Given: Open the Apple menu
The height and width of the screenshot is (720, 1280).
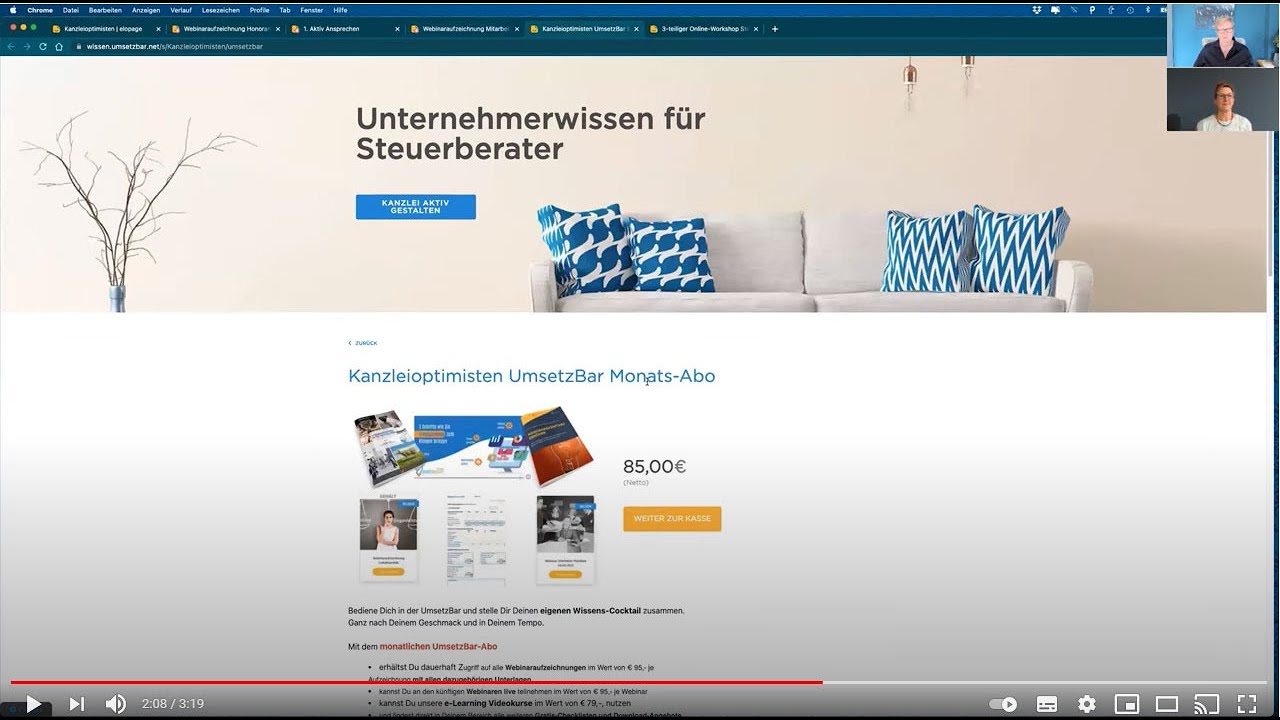Looking at the screenshot, I should (13, 10).
